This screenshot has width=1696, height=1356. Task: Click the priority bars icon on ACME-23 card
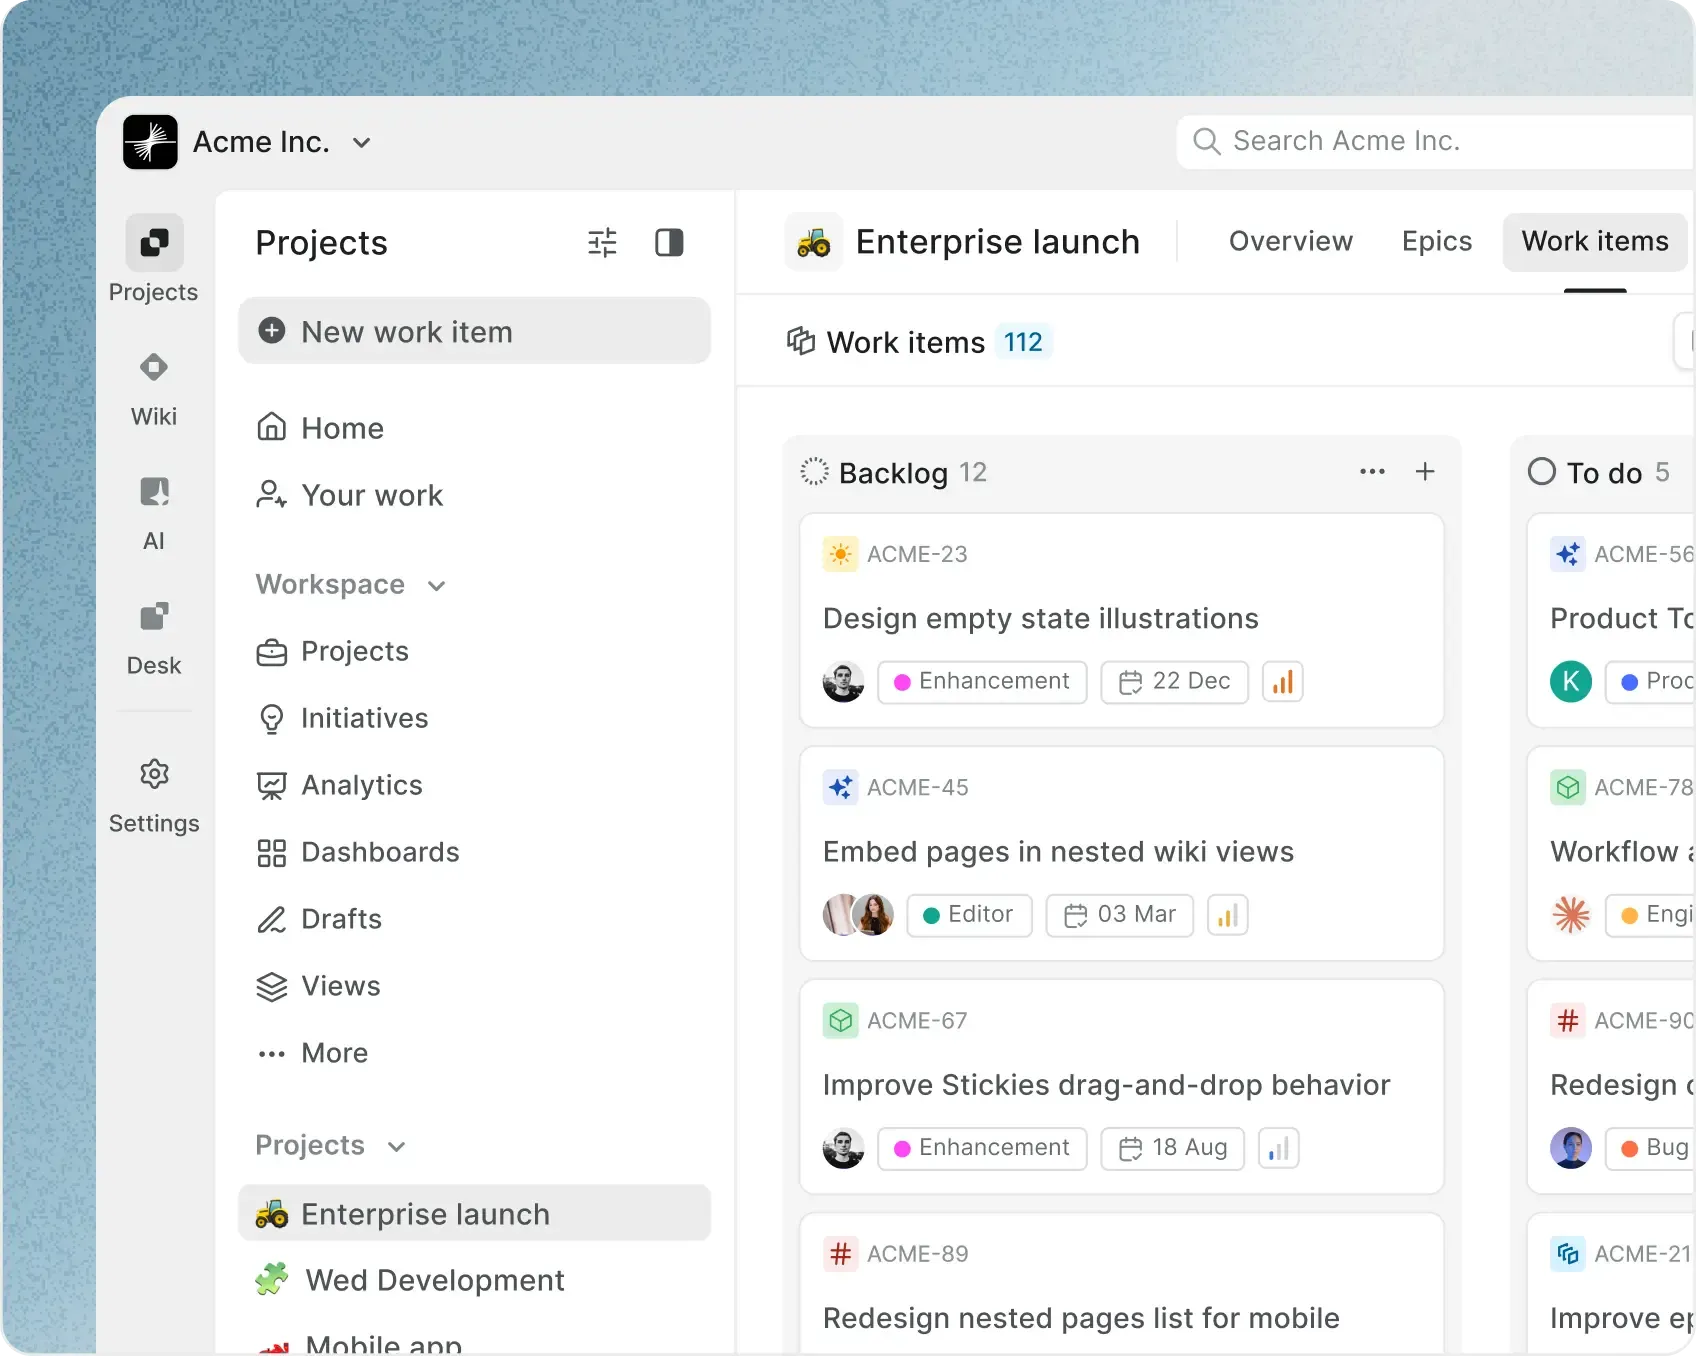tap(1283, 681)
